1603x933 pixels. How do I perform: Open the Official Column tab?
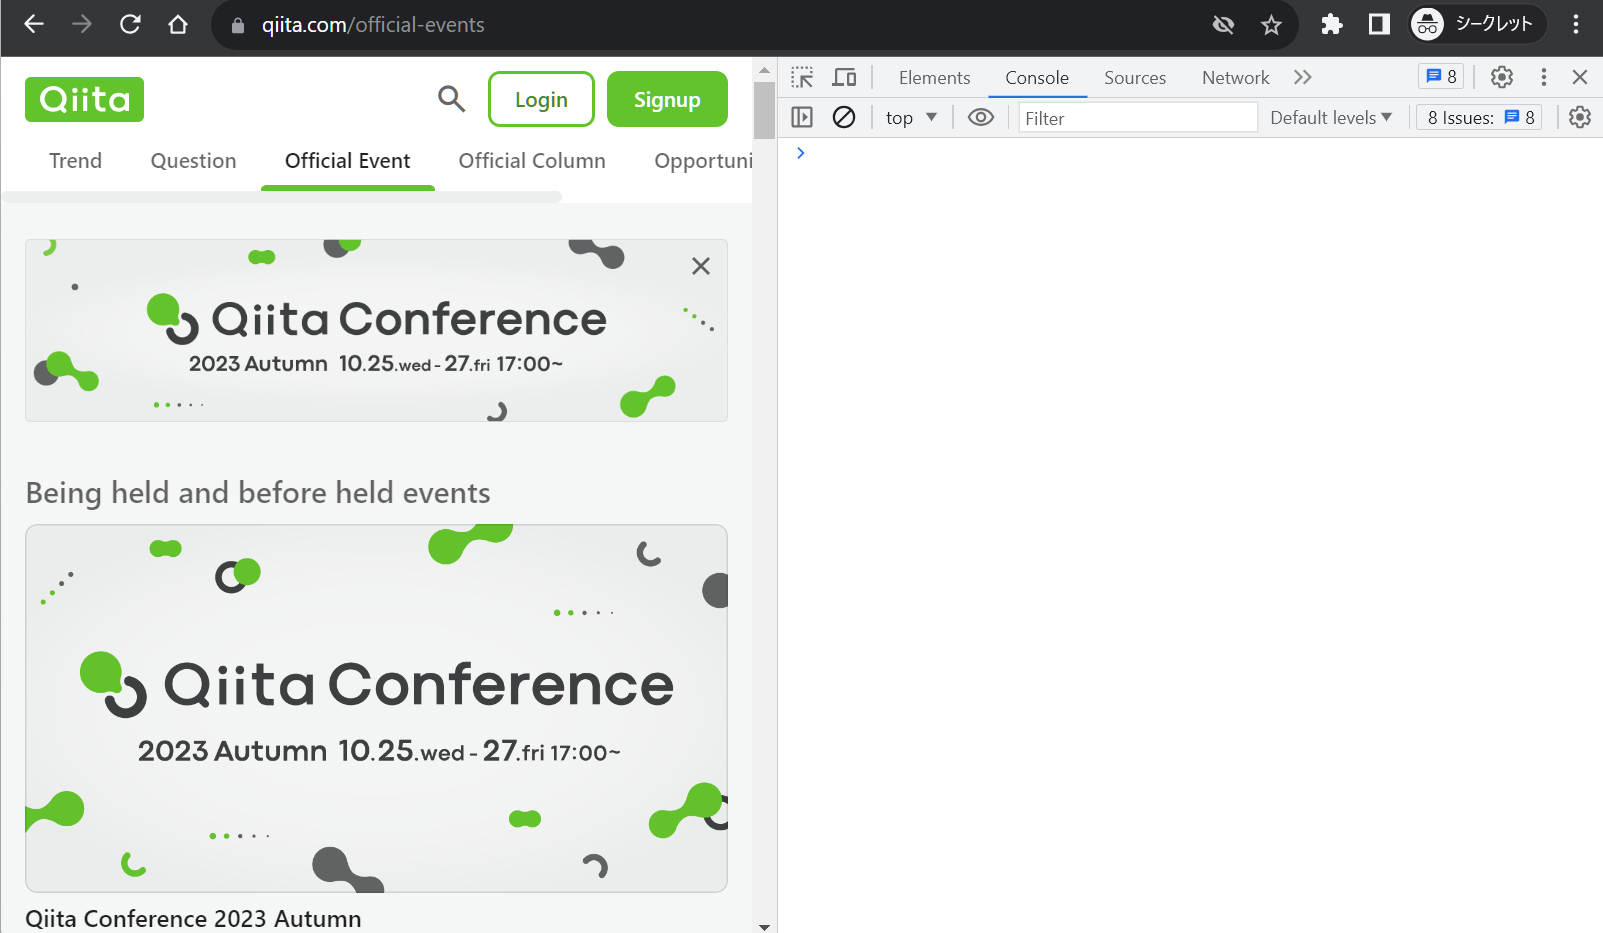[x=532, y=161]
